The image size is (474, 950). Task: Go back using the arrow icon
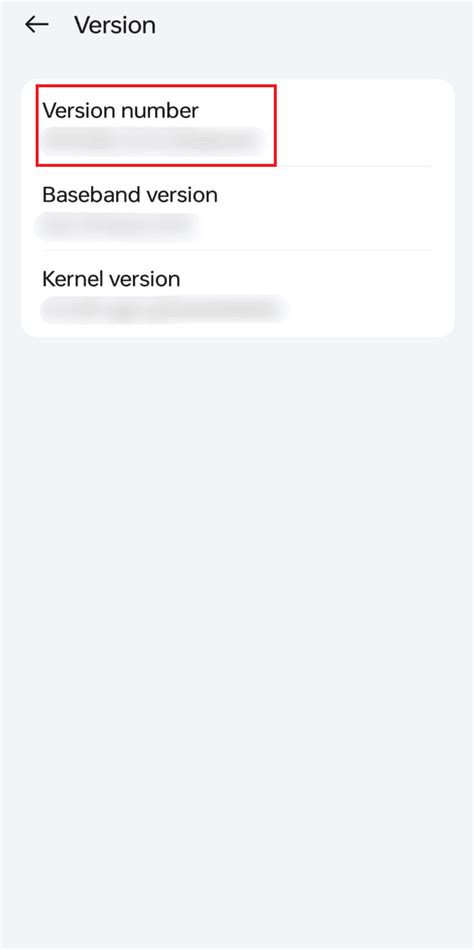tap(36, 25)
